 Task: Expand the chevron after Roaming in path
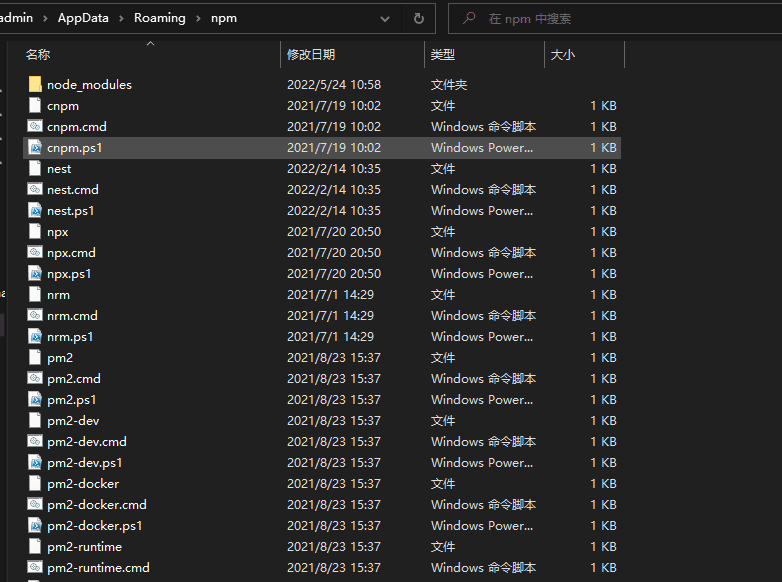tap(198, 18)
